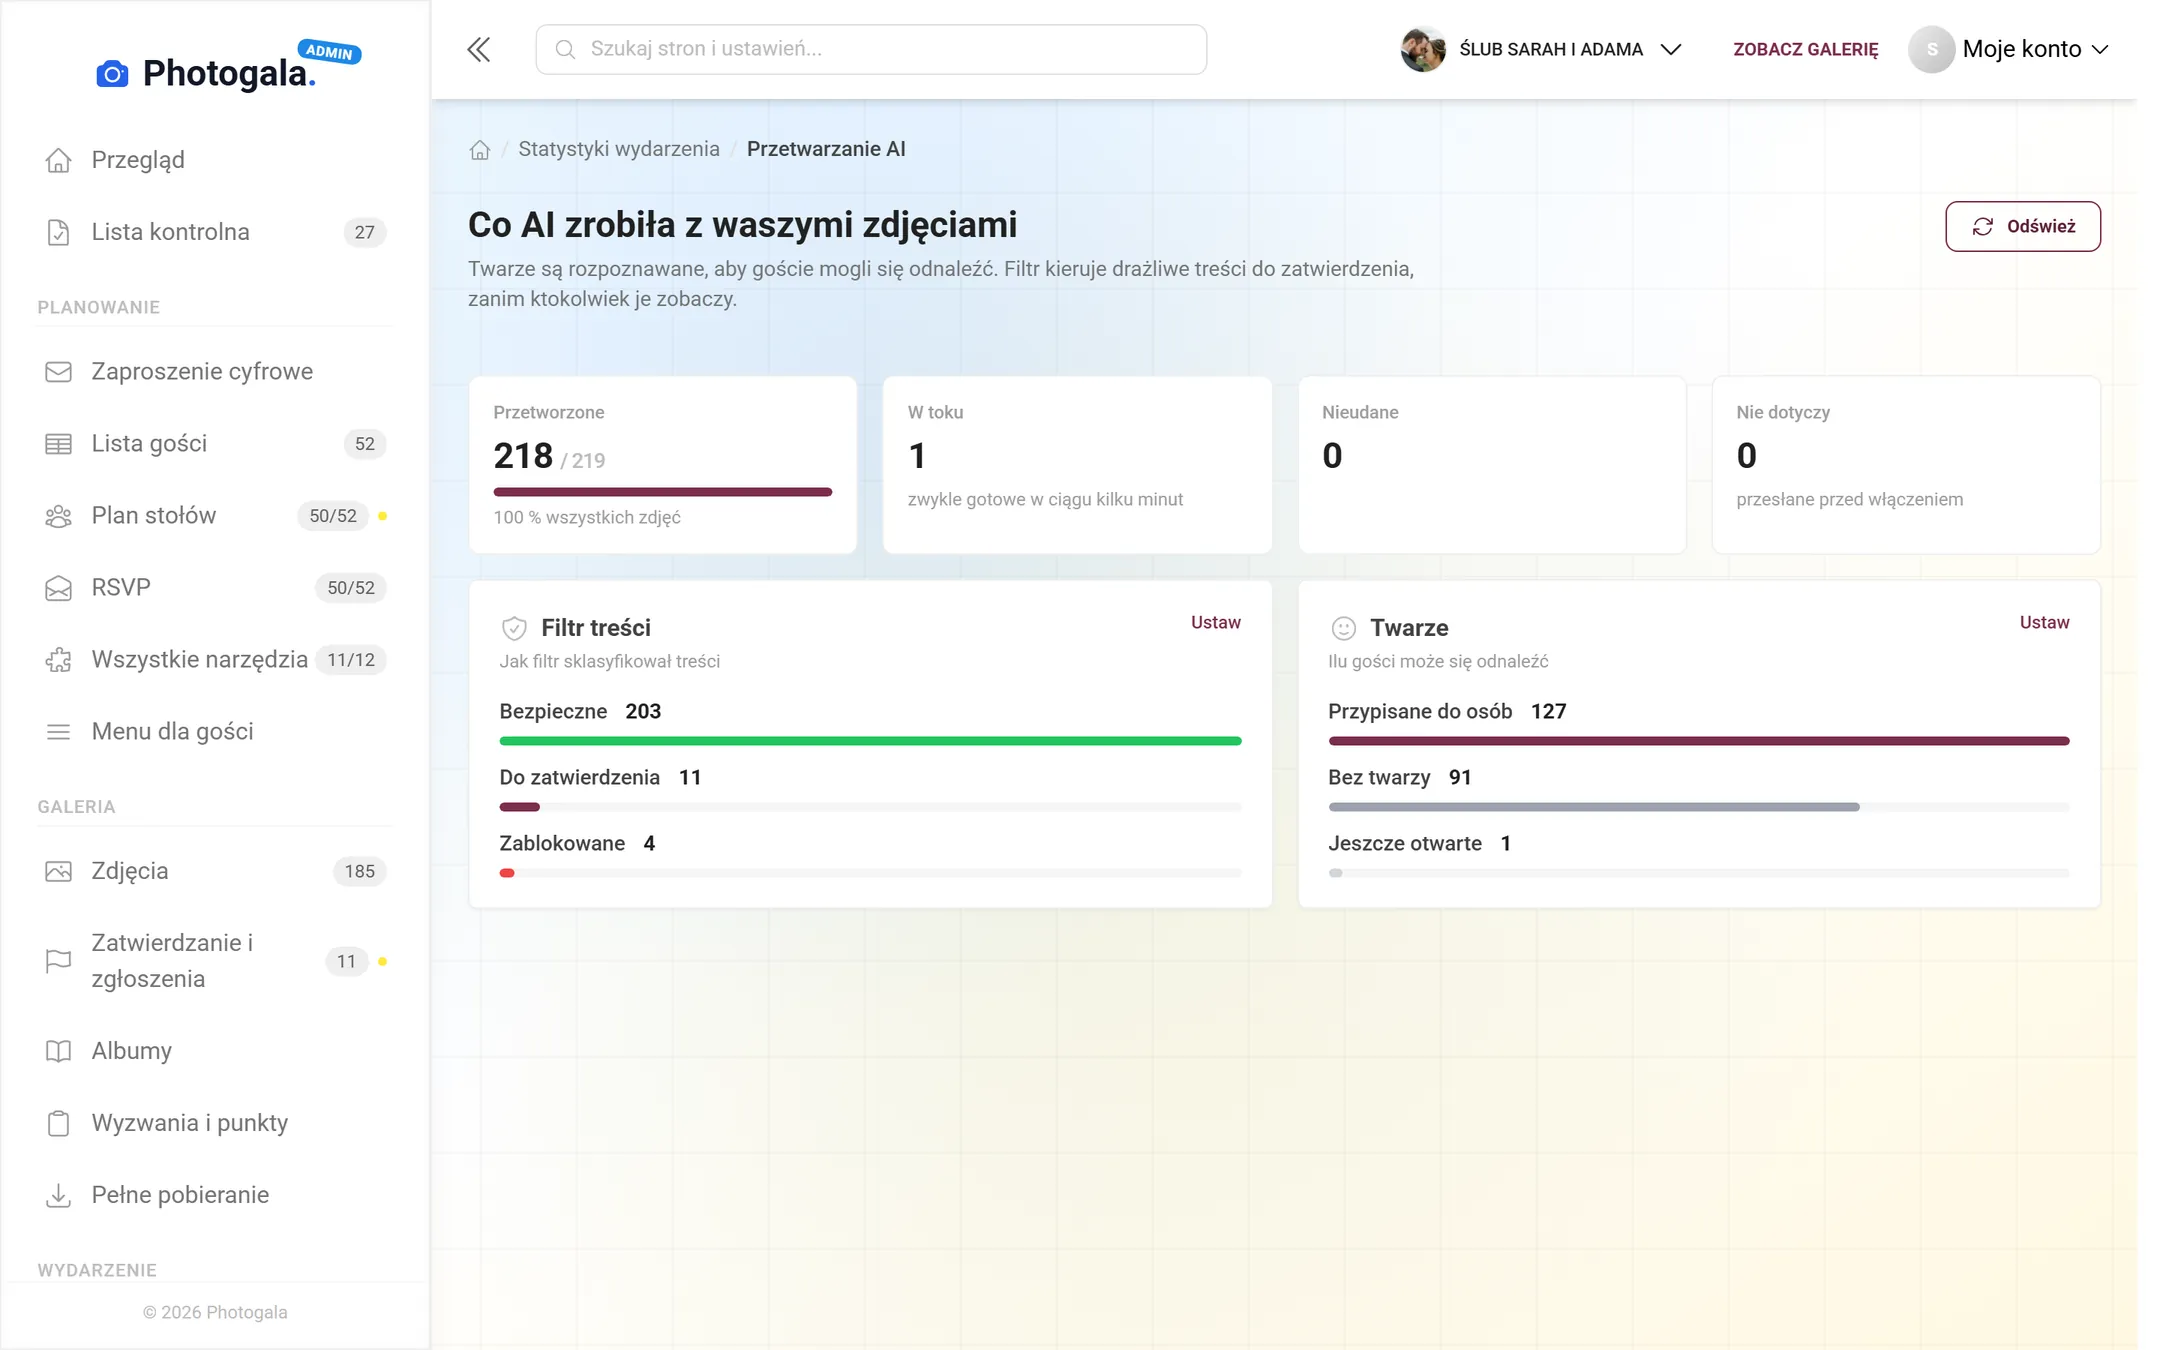Click the Plan stołów people icon
This screenshot has width=2160, height=1350.
click(x=58, y=516)
